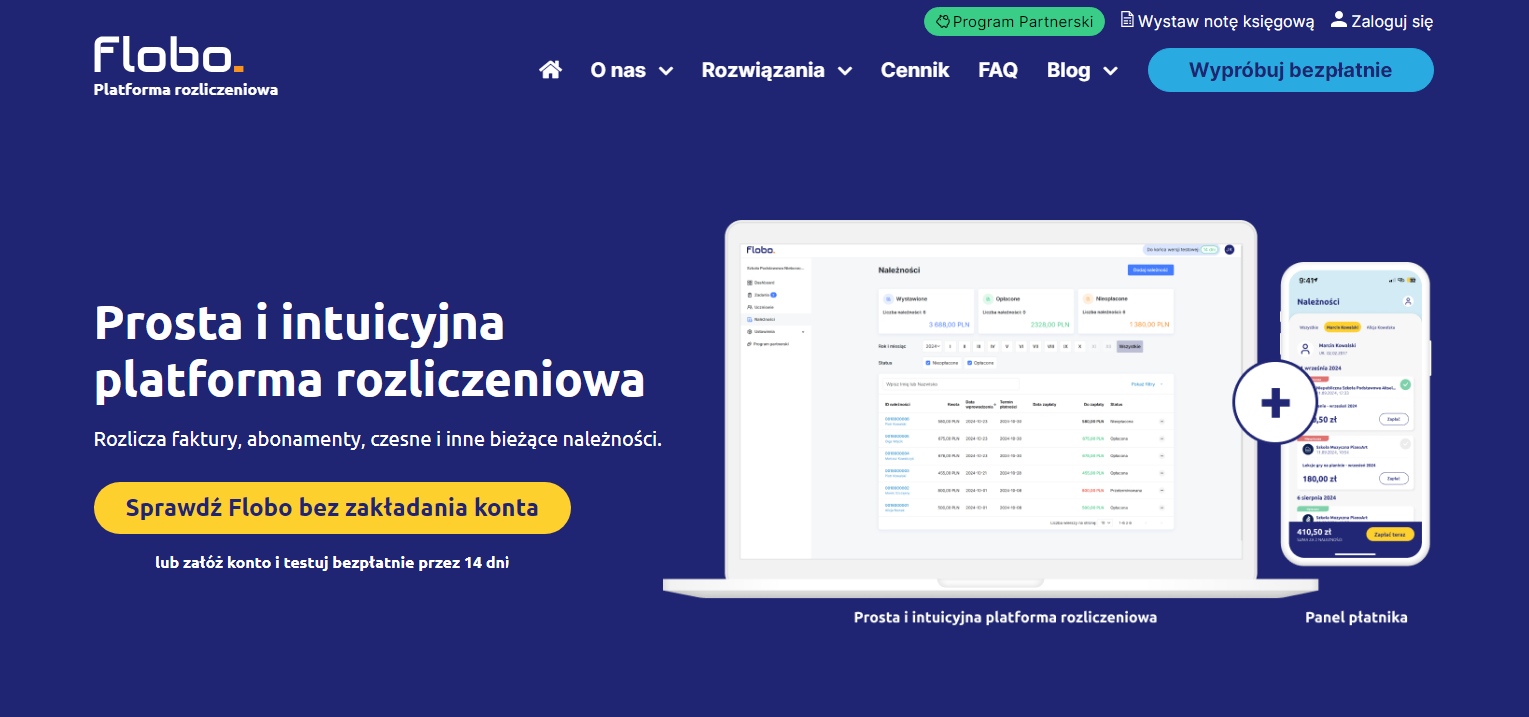This screenshot has height=717, width=1529.
Task: Toggle Nieopłacone checkbox in laptop mockup
Action: tap(929, 363)
